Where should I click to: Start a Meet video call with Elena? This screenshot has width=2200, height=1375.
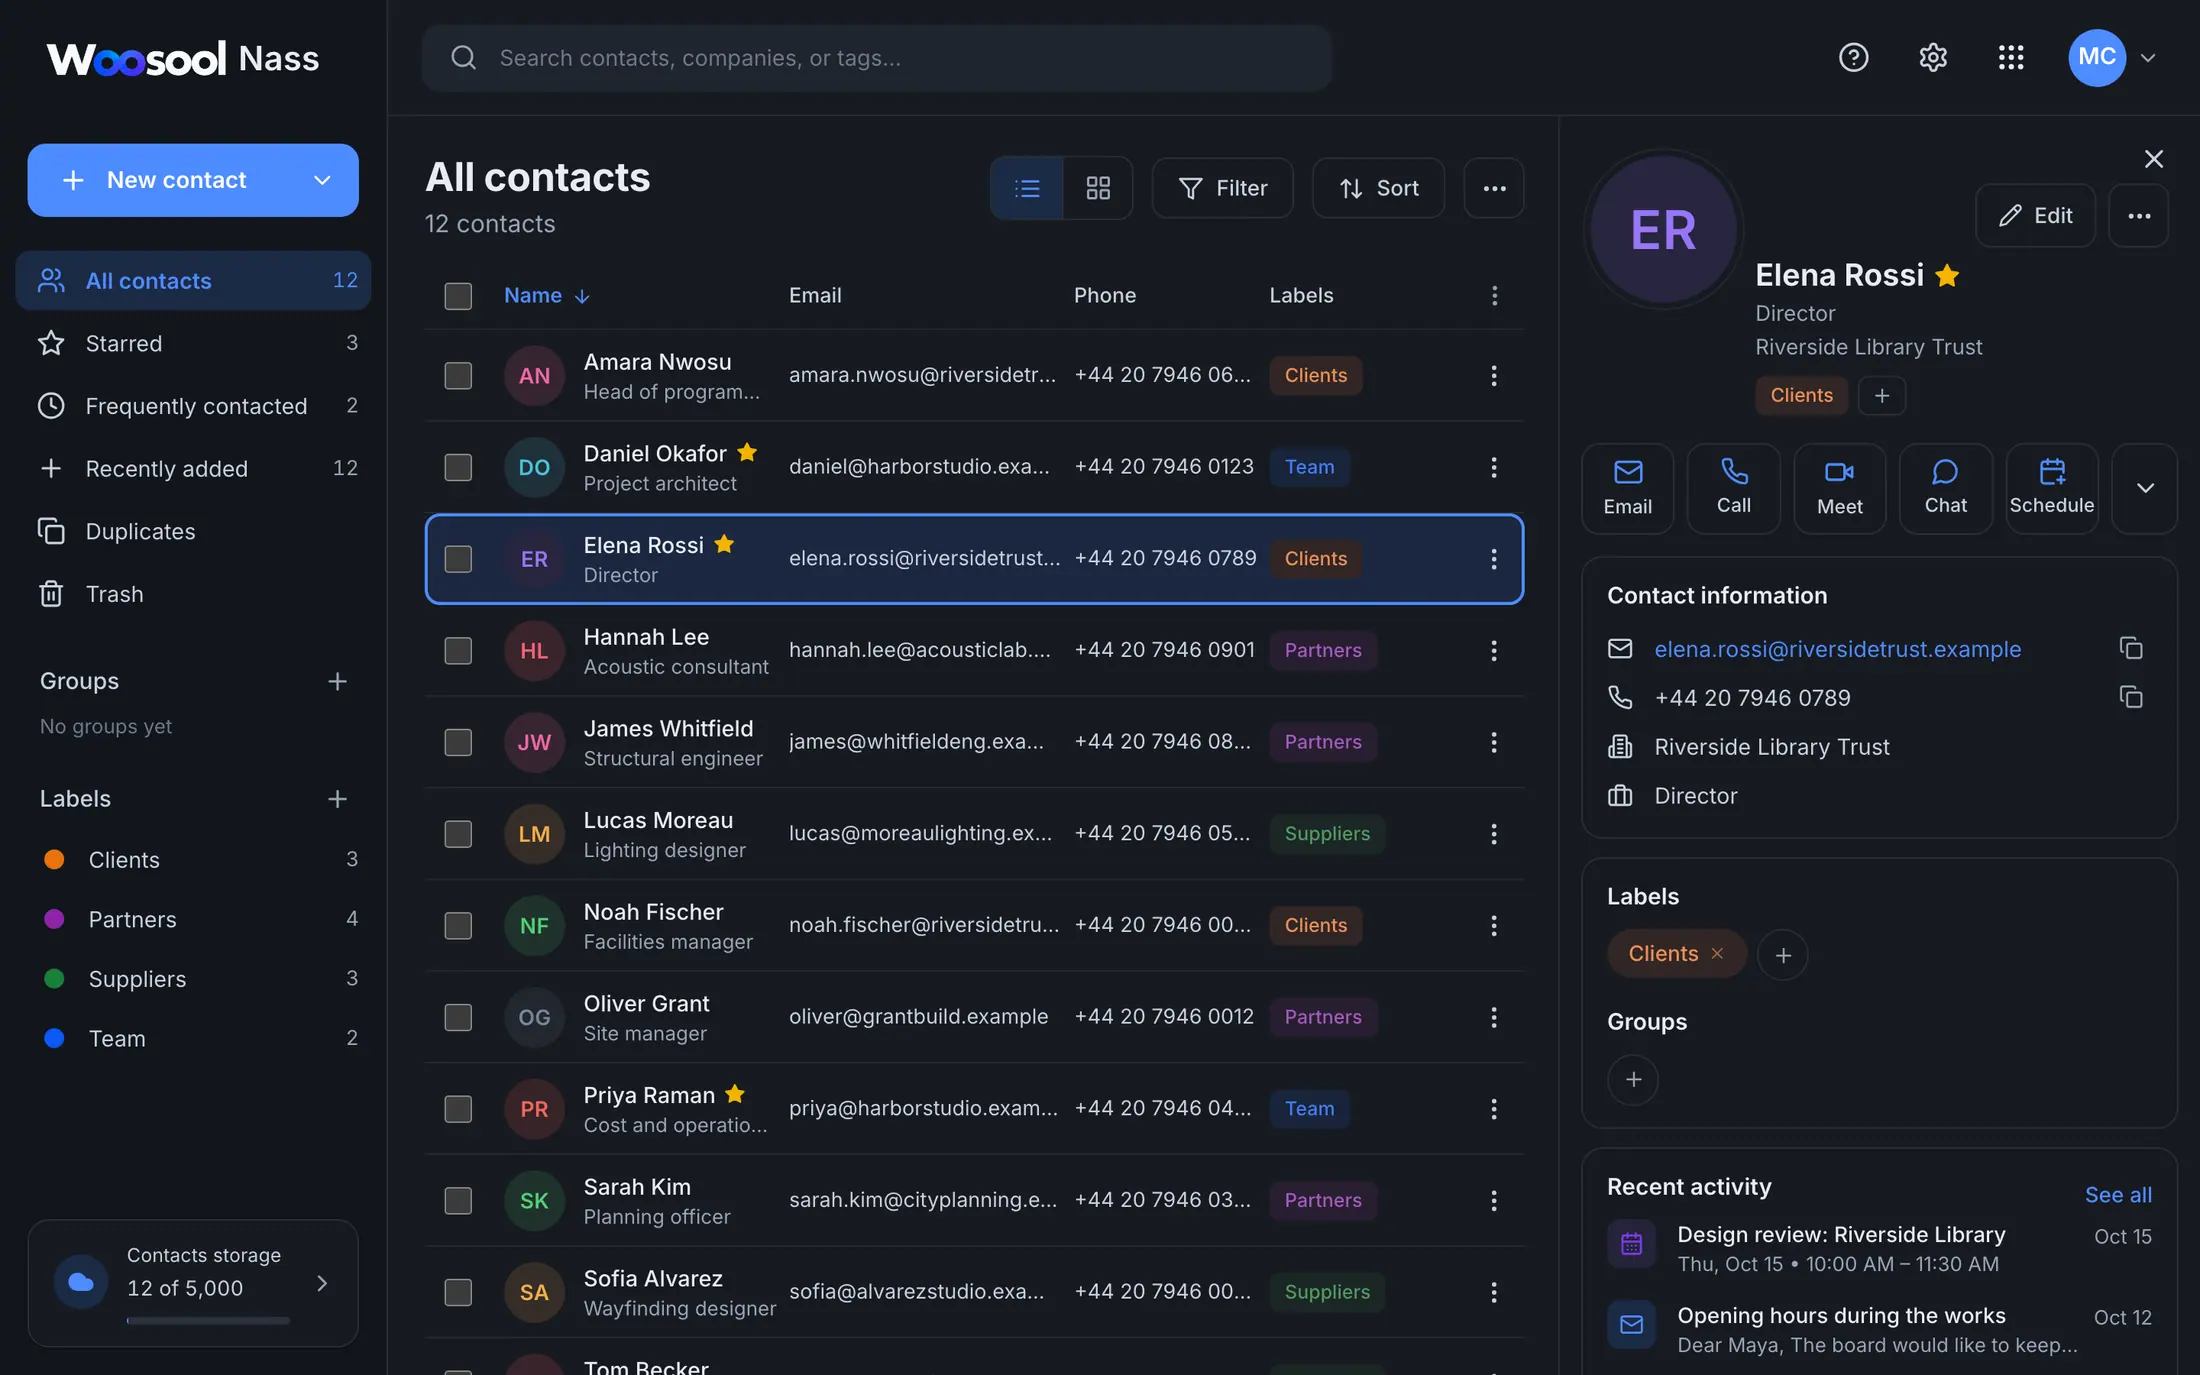tap(1839, 488)
